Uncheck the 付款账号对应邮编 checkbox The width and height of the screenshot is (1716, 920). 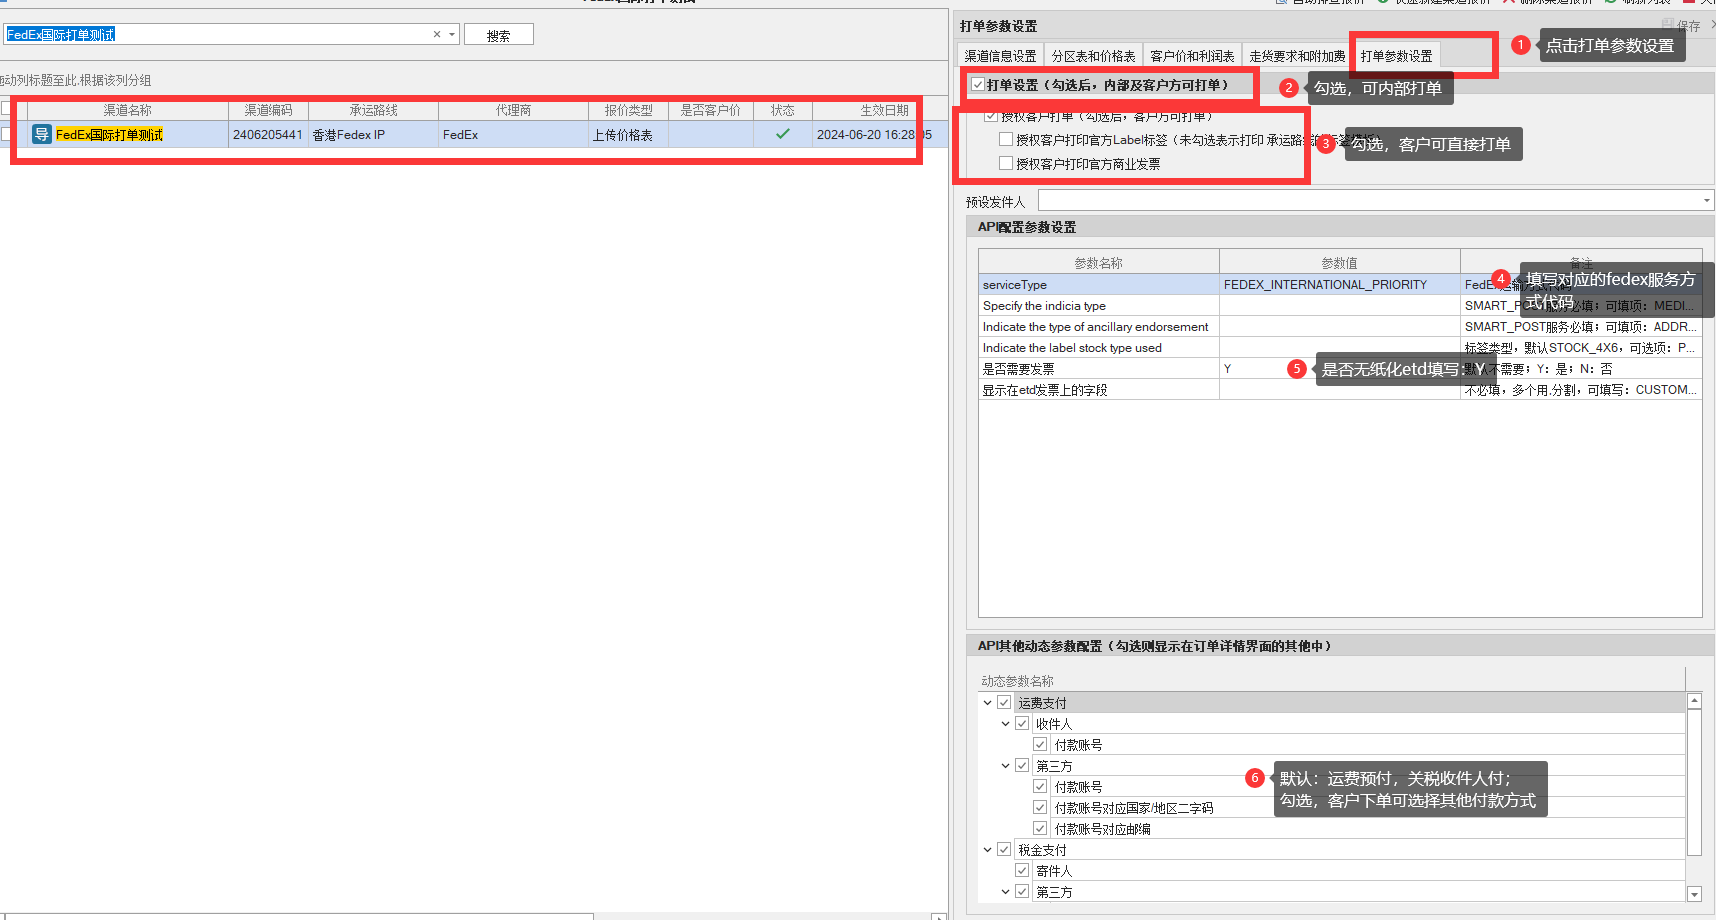tap(1040, 828)
